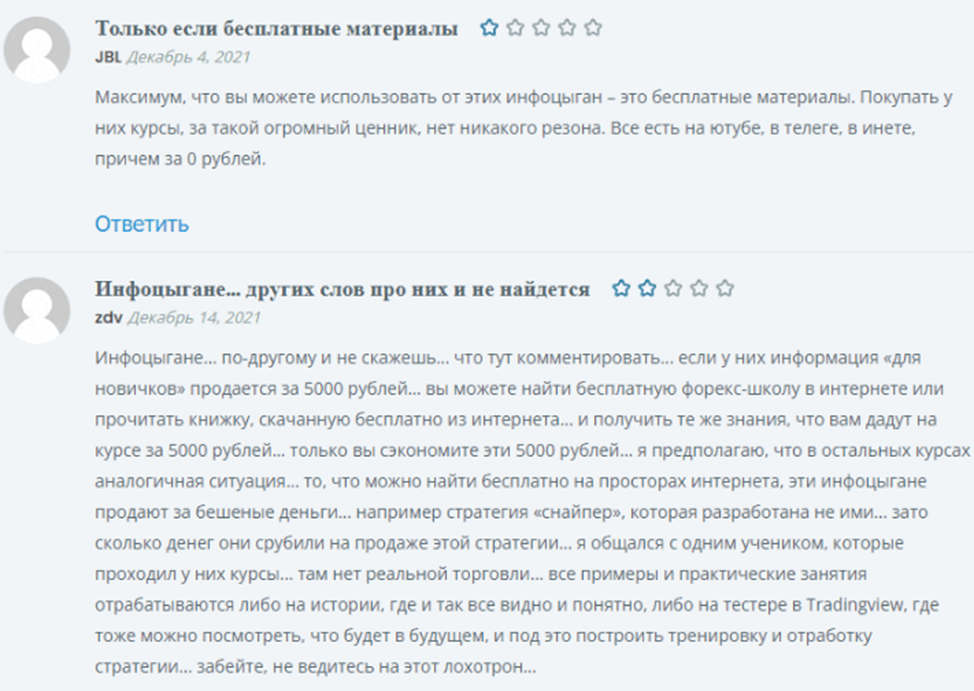Select the username zdv
Viewport: 974px width, 691px height.
(x=107, y=320)
